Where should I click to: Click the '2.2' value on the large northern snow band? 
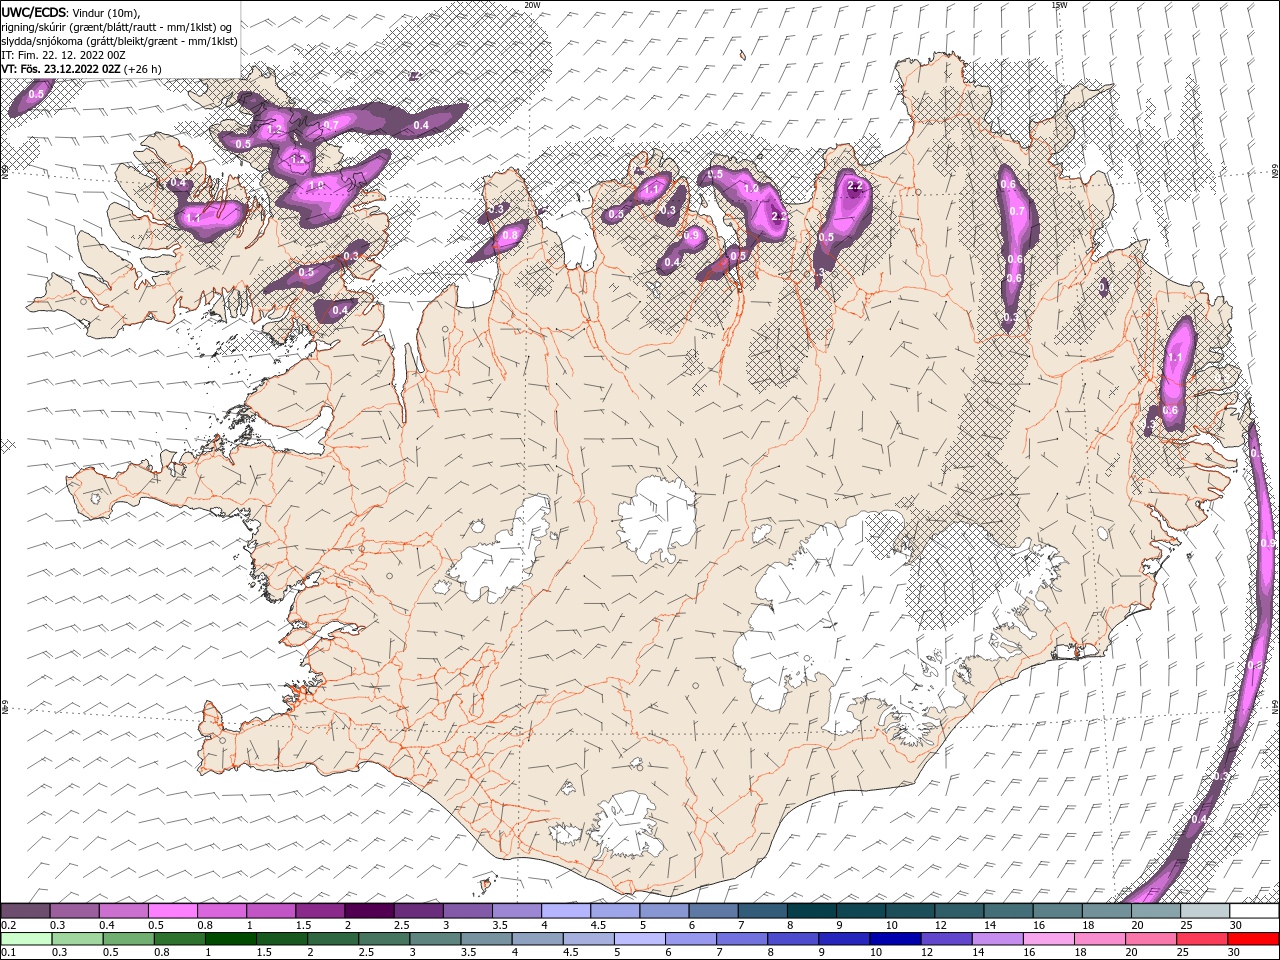tap(855, 186)
